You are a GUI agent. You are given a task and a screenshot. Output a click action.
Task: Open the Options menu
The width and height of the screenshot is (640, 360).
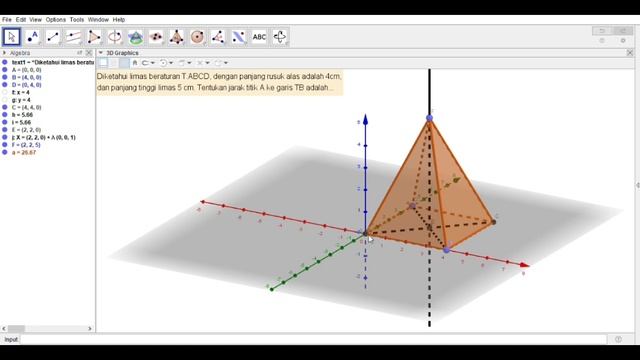click(56, 20)
